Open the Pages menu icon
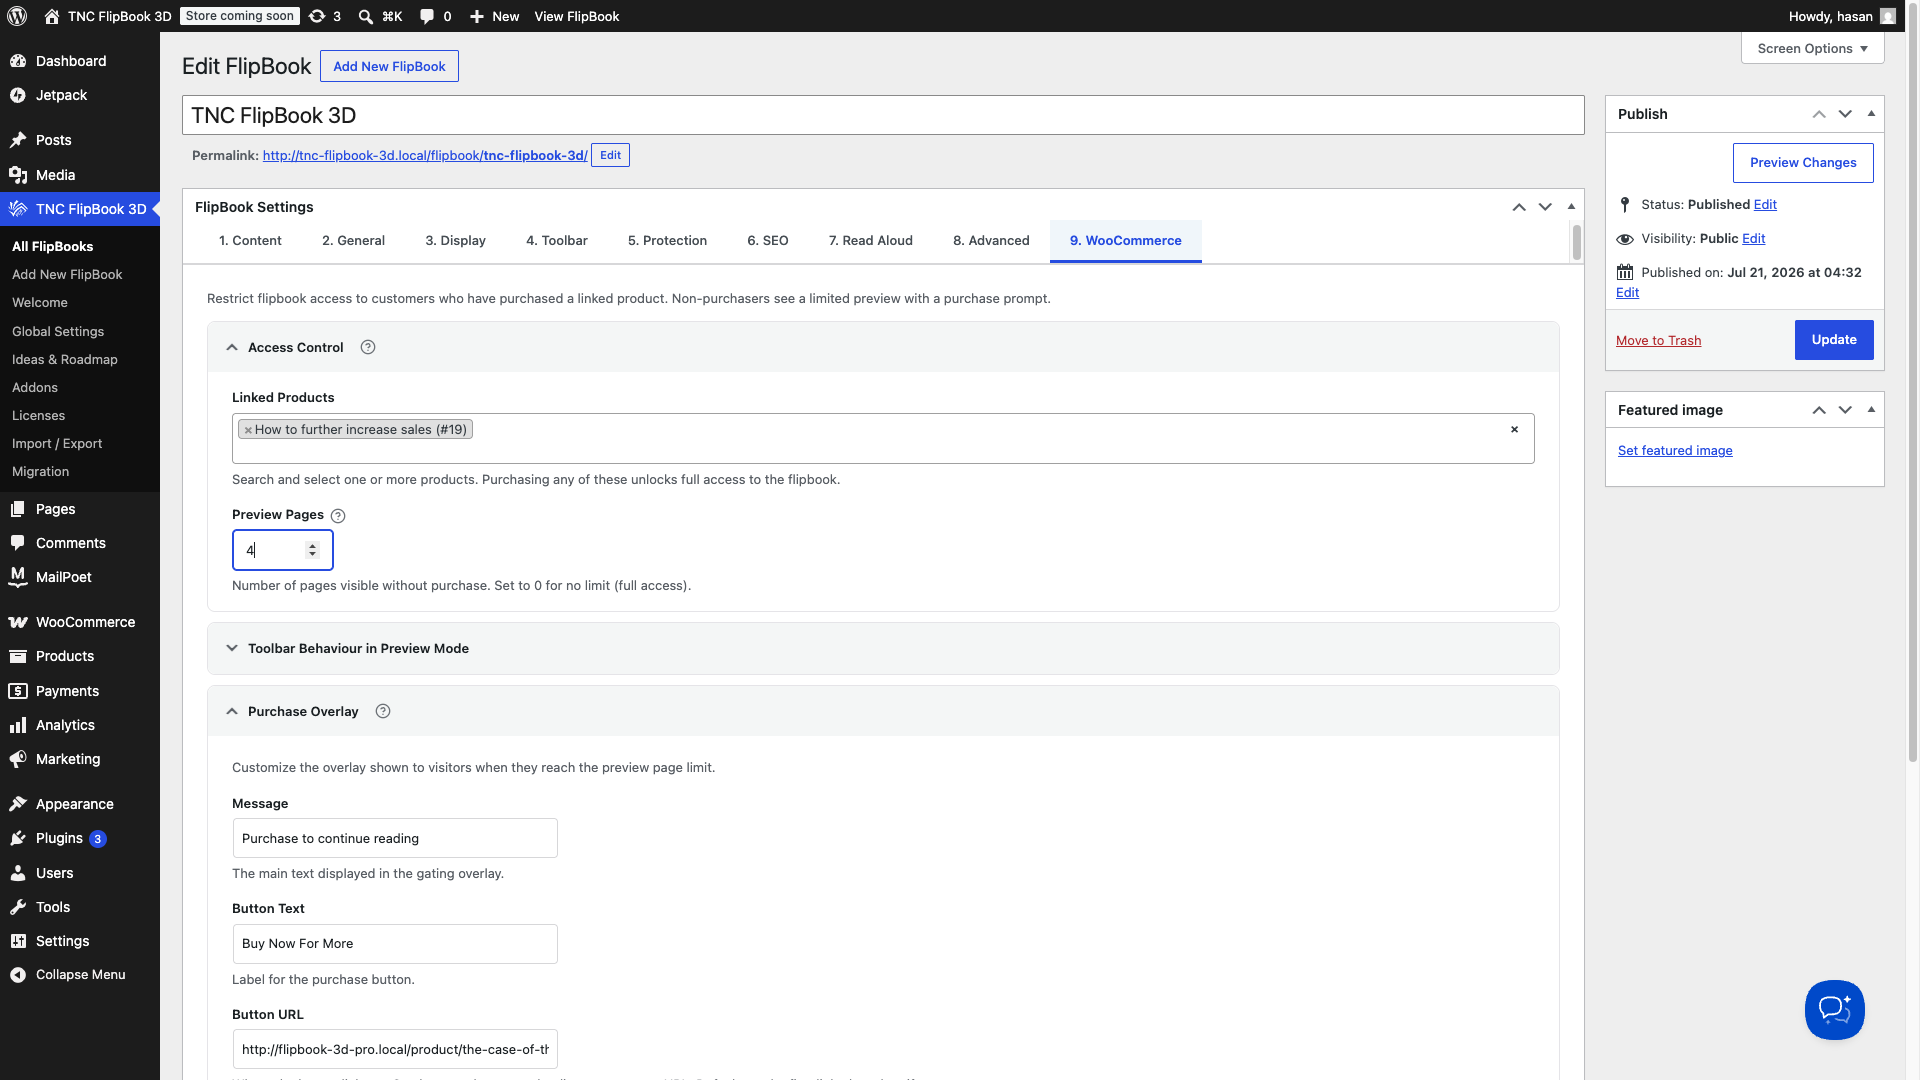 coord(18,509)
